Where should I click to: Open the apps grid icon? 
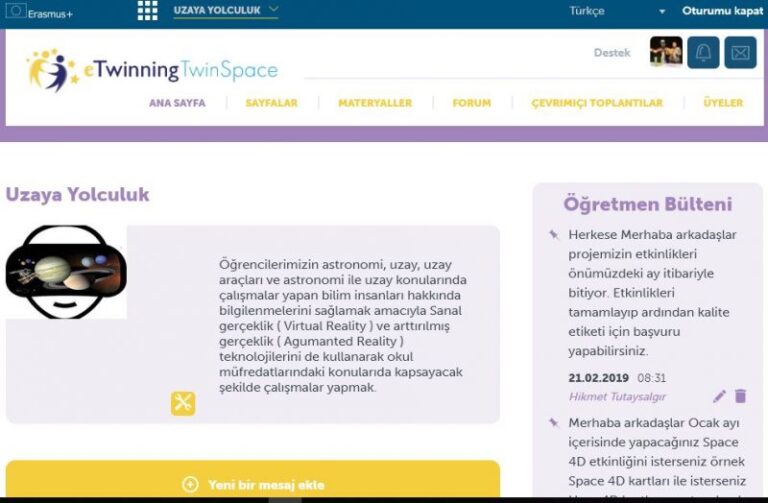click(x=147, y=11)
